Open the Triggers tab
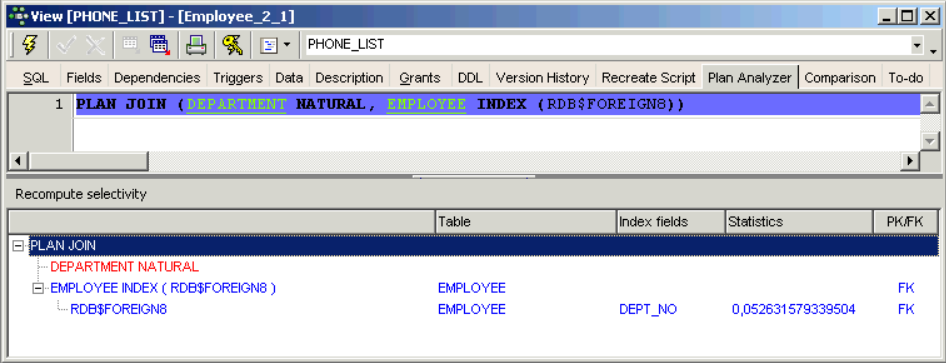This screenshot has width=946, height=363. (x=238, y=78)
